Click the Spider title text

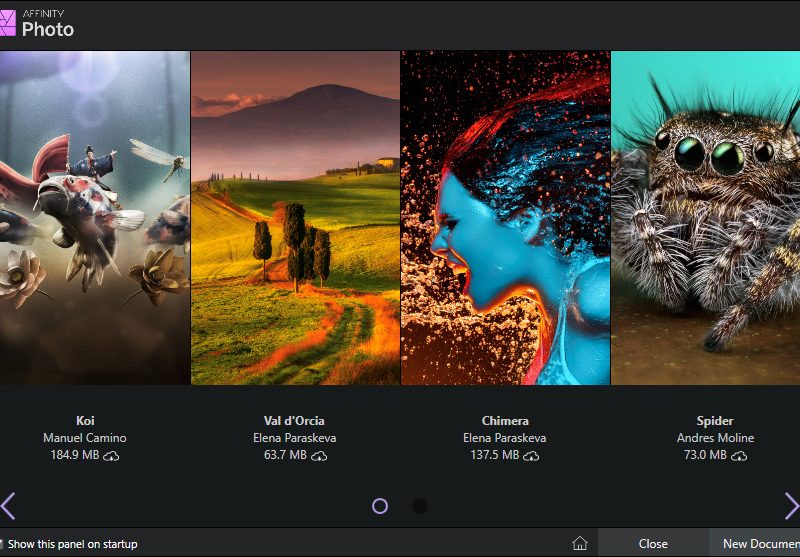[x=715, y=421]
